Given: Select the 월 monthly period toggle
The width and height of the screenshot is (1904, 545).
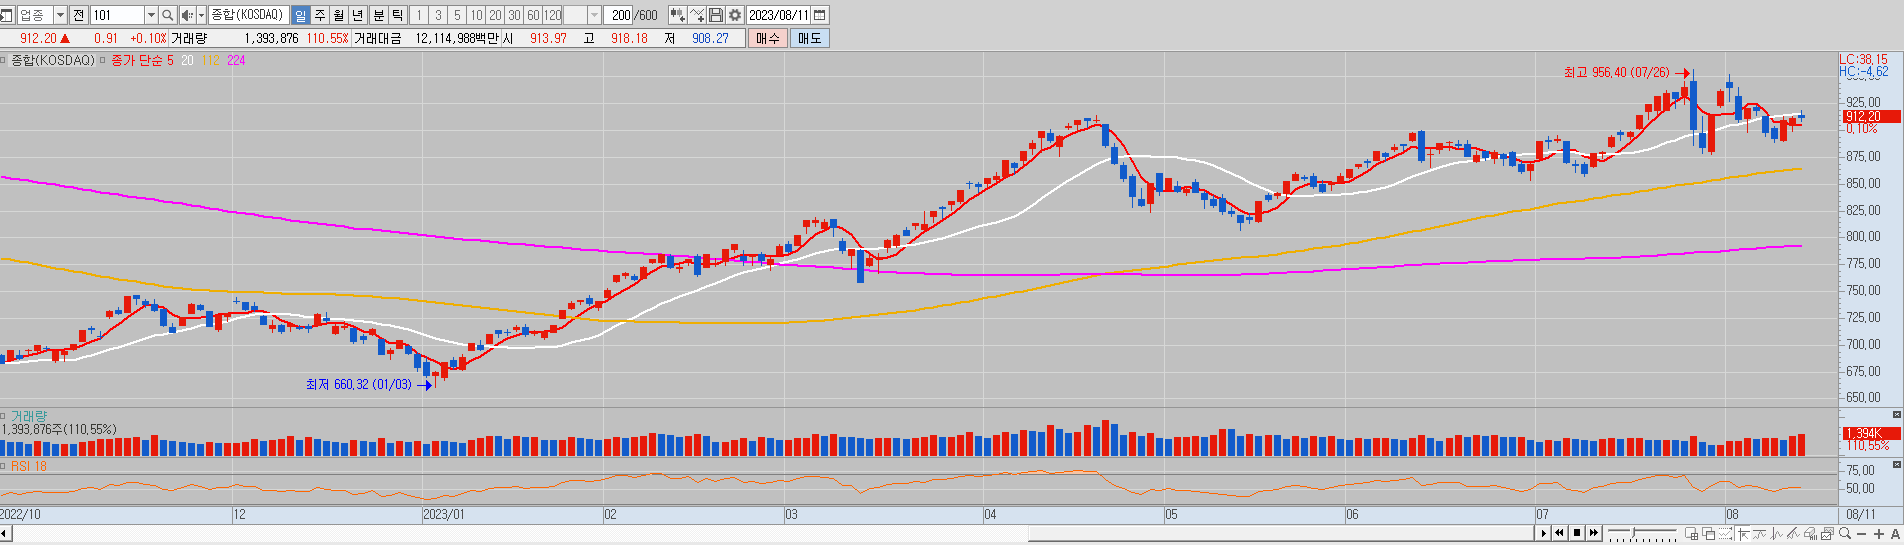Looking at the screenshot, I should [x=339, y=15].
